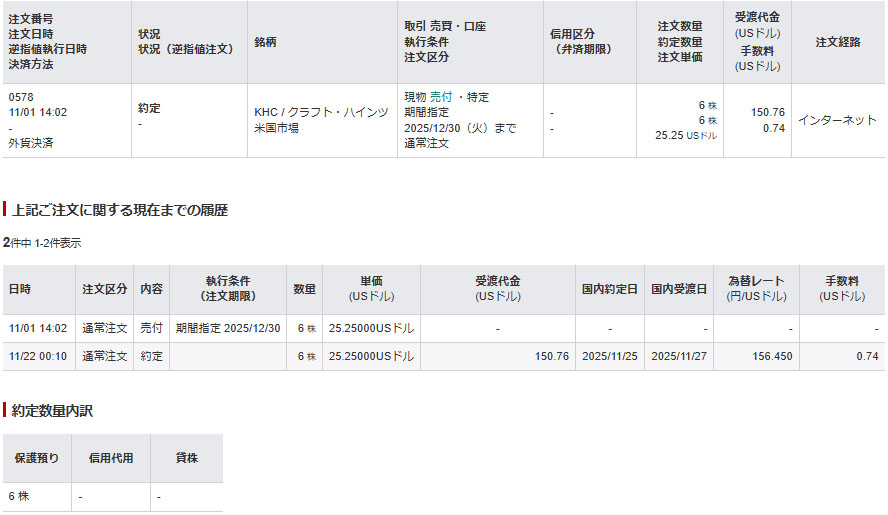Viewport: 888px width, 515px height.
Task: Click the 上記ご注文に関する現在までの履歴 section heading
Action: [x=120, y=210]
